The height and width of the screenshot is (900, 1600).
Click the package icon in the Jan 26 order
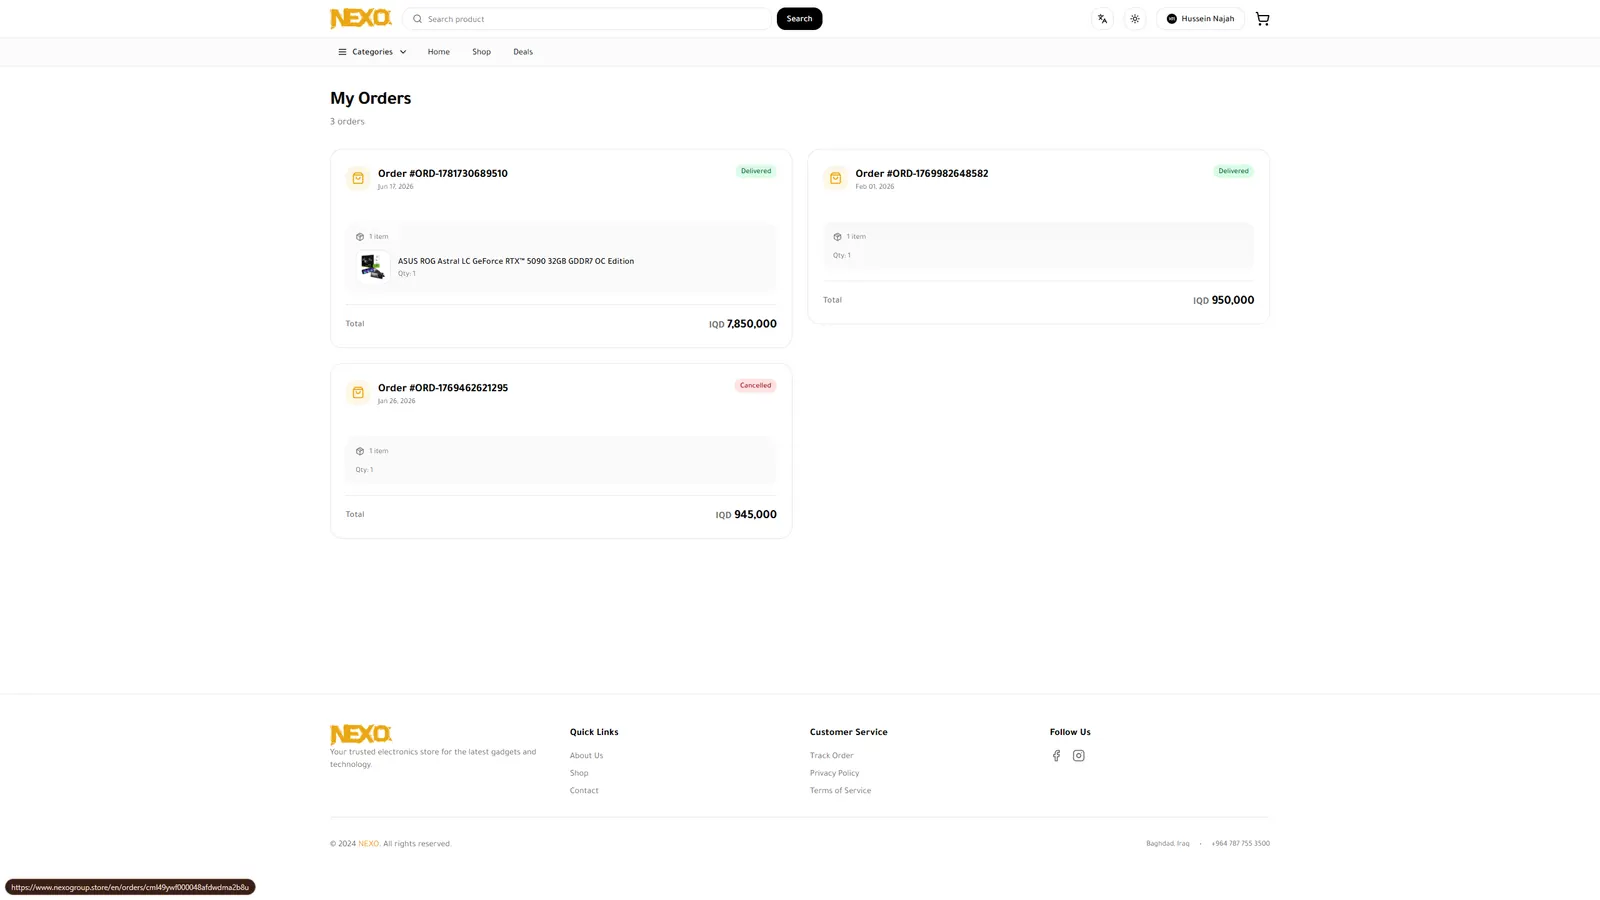coord(360,451)
